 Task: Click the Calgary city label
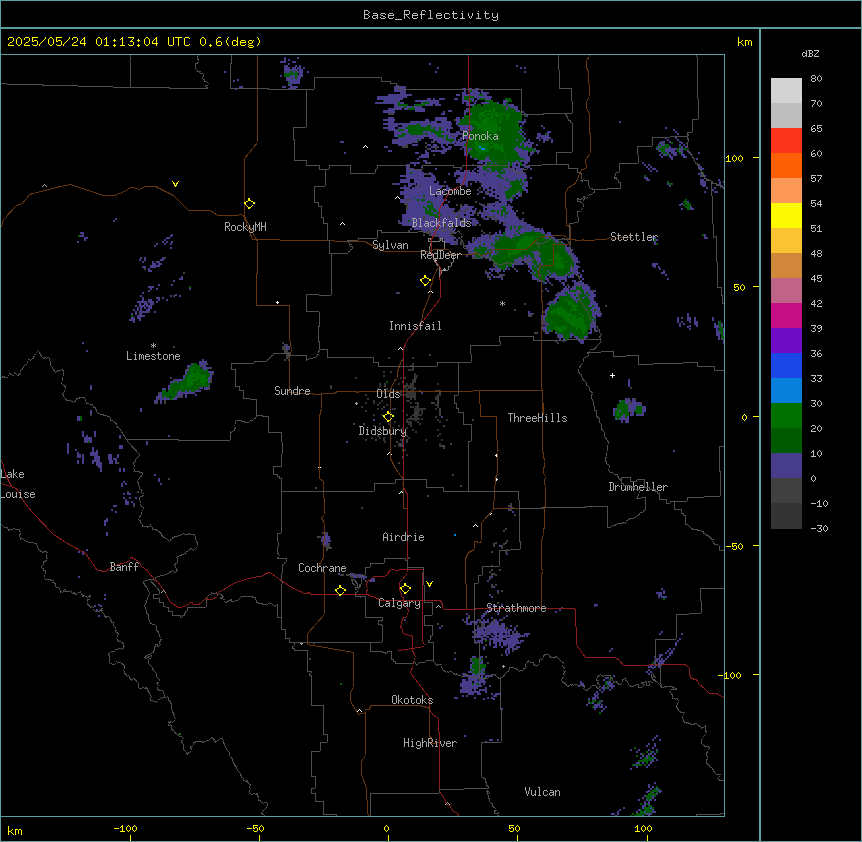click(x=399, y=603)
